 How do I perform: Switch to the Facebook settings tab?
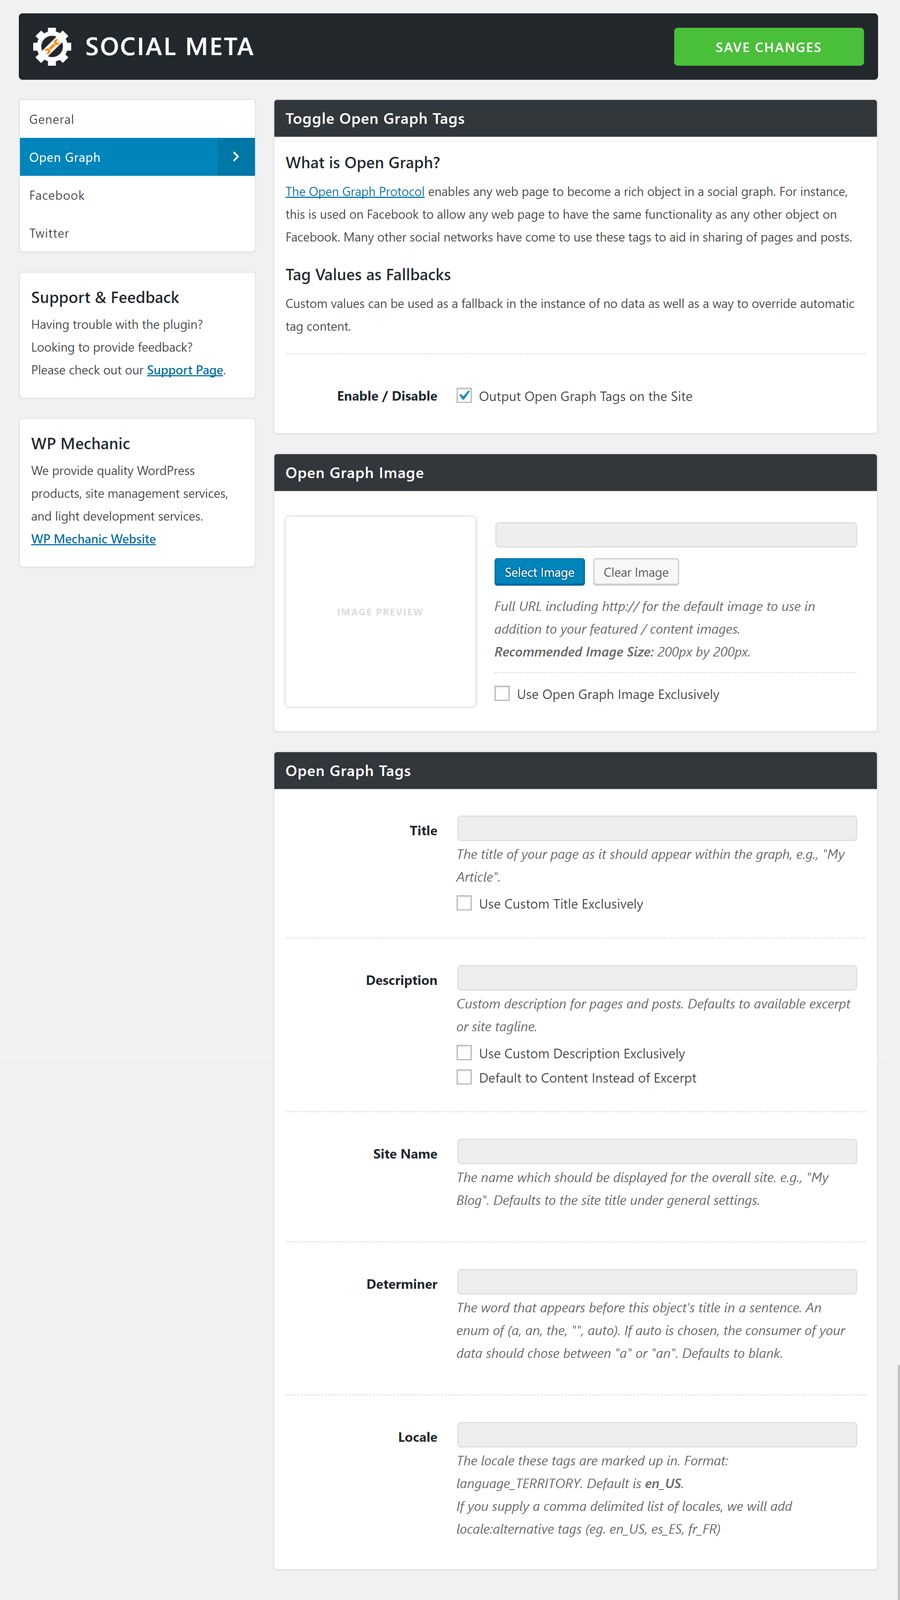pos(57,195)
